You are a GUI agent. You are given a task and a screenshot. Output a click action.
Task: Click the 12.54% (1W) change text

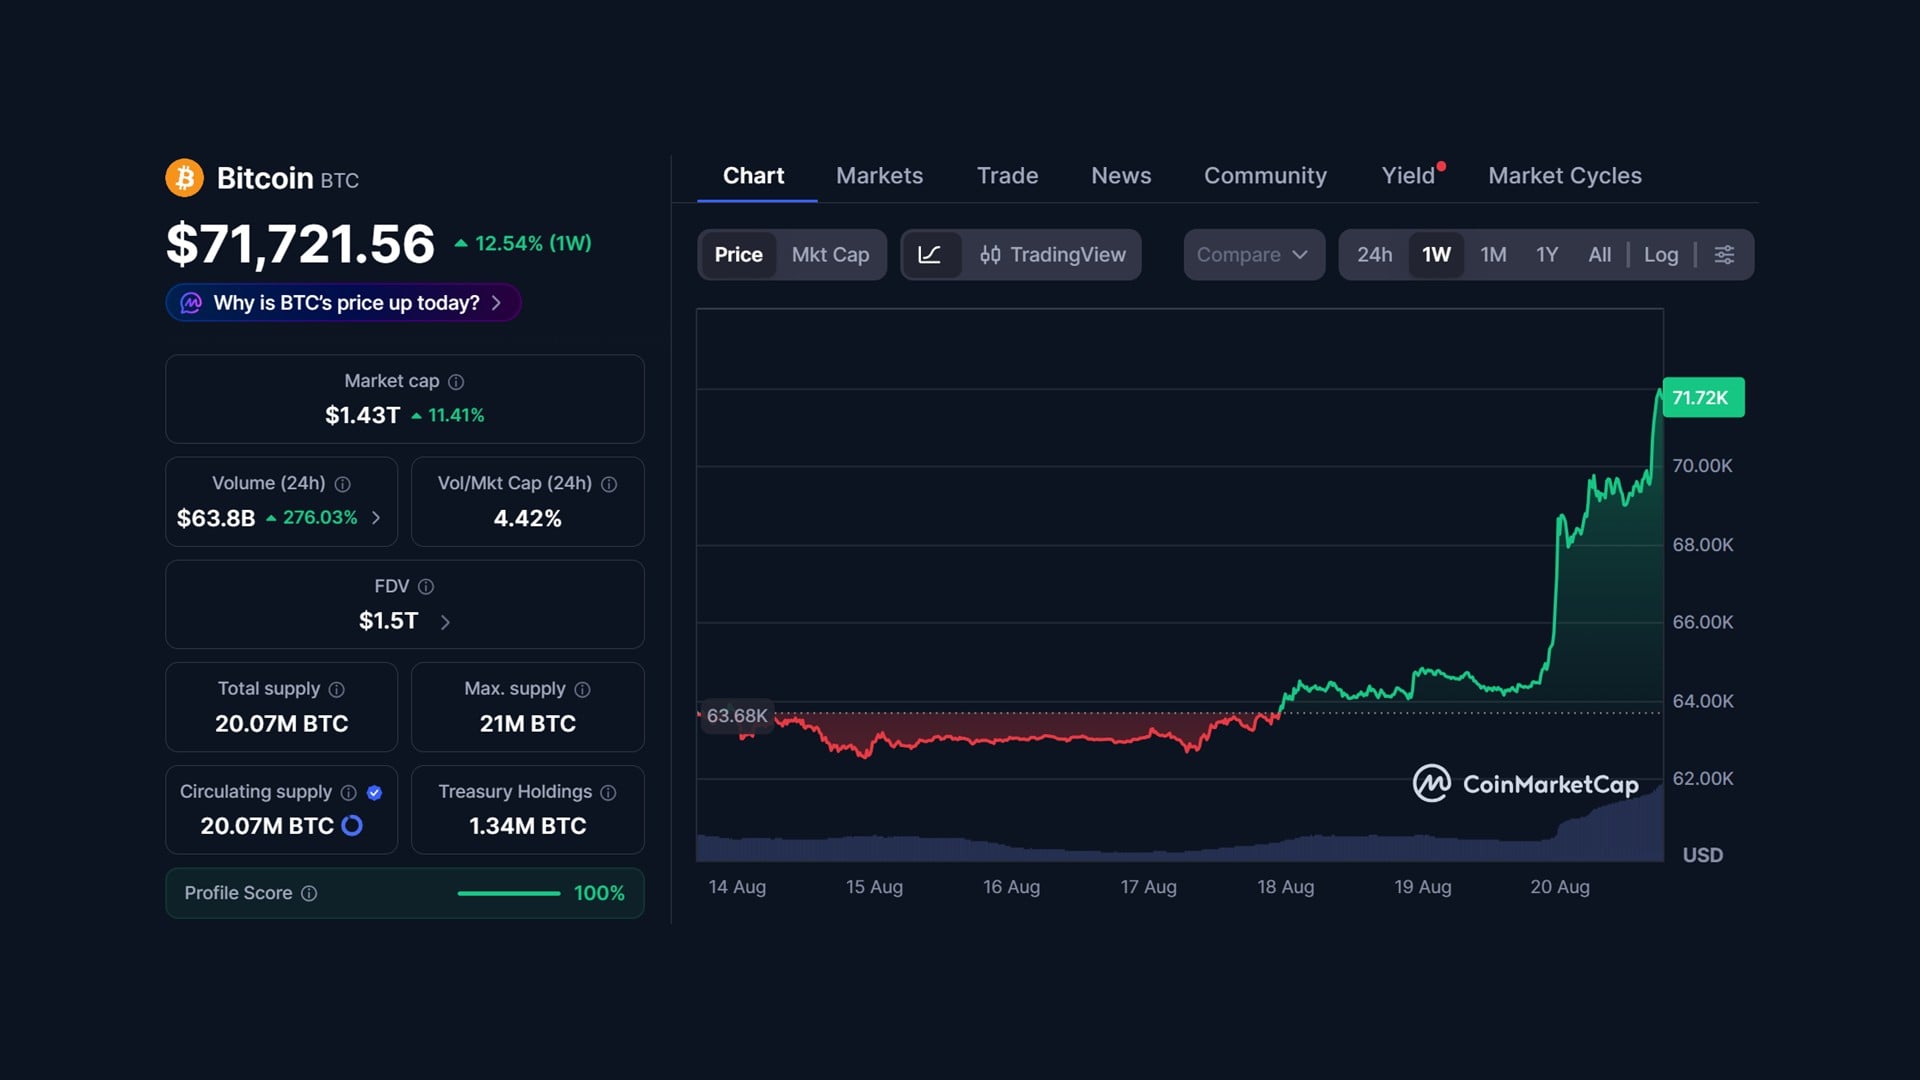(x=533, y=244)
